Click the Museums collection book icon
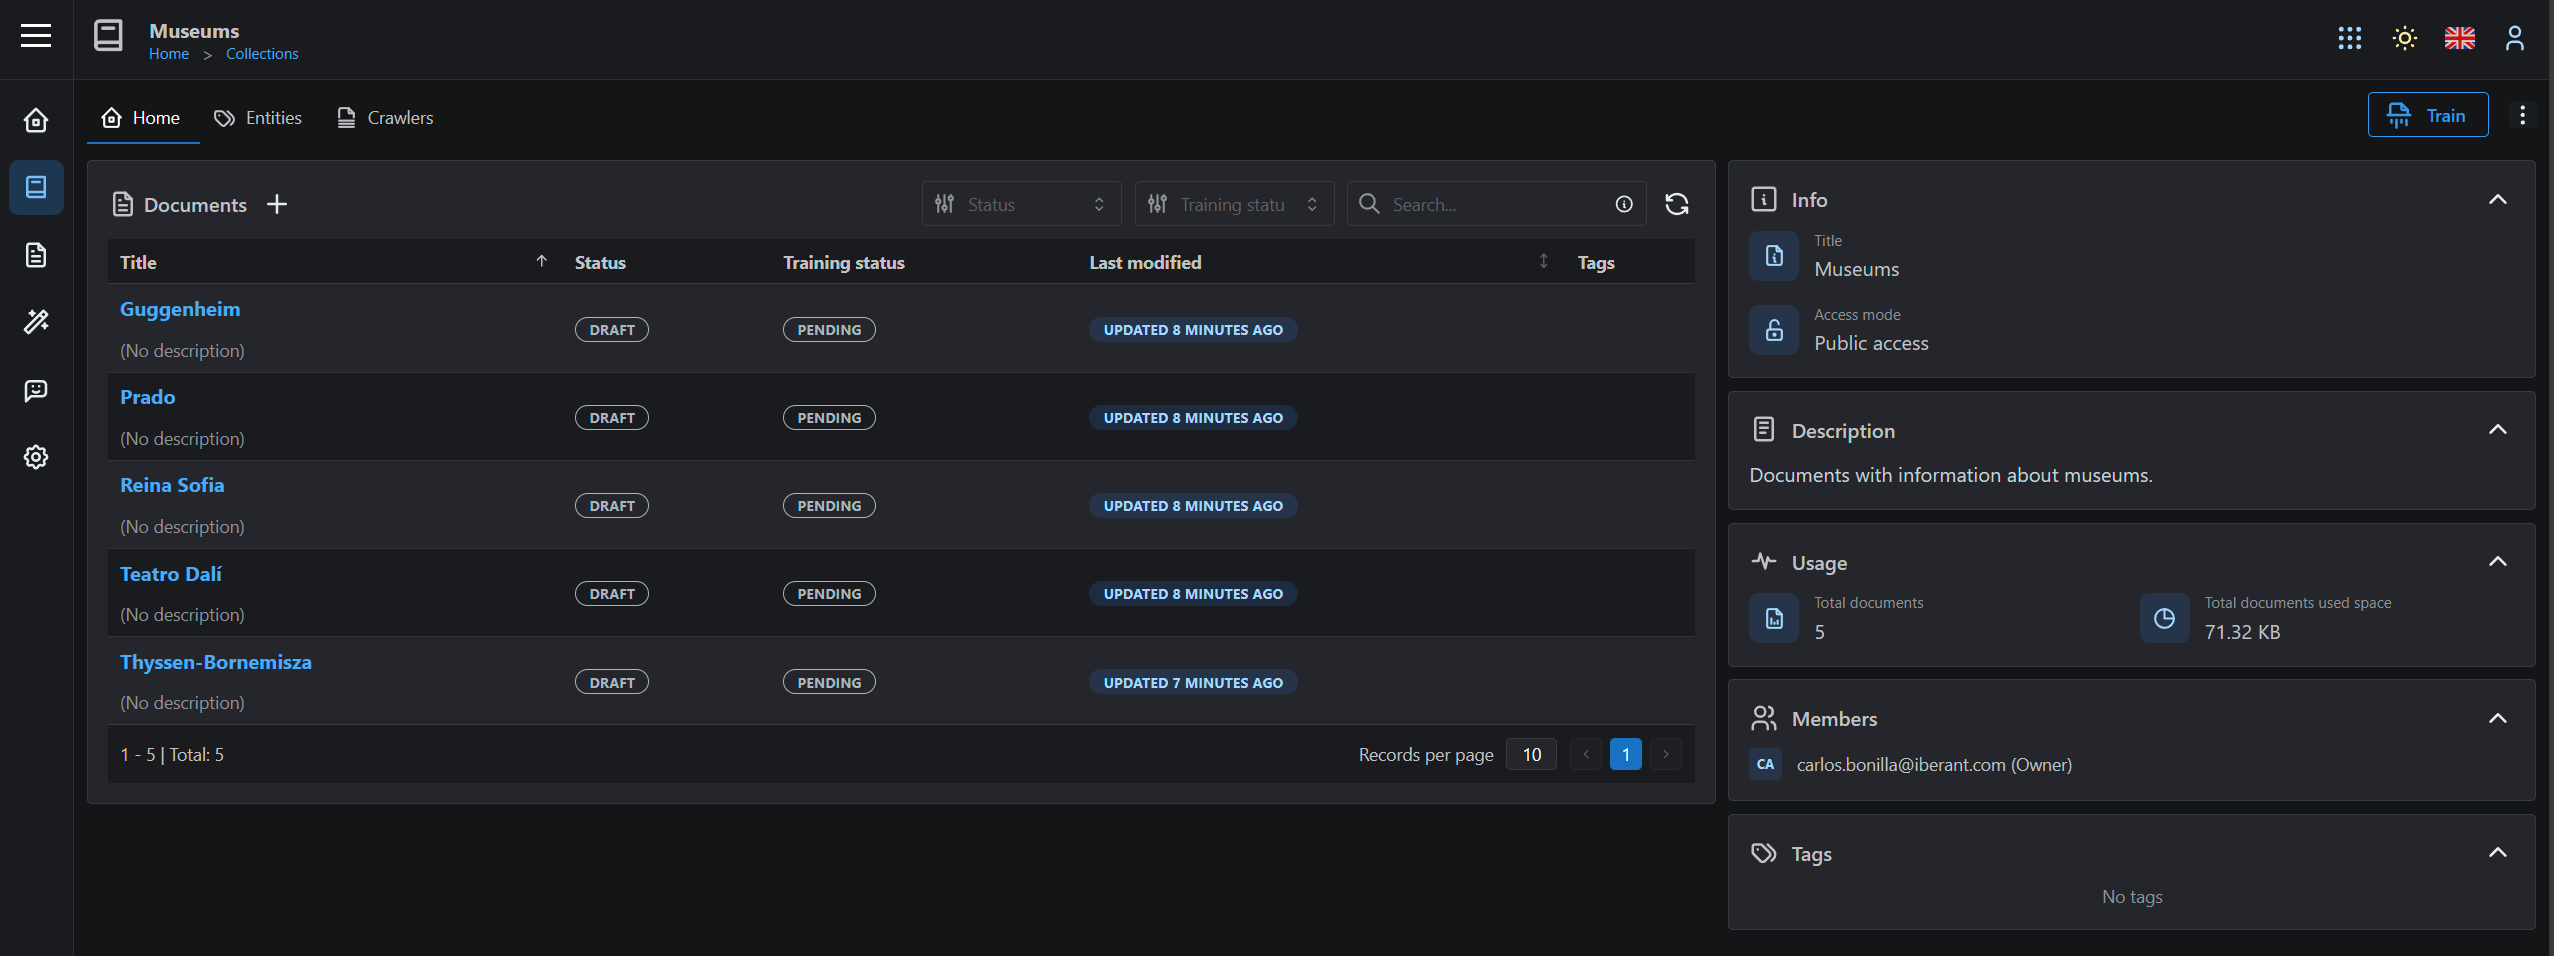The height and width of the screenshot is (956, 2554). [108, 36]
